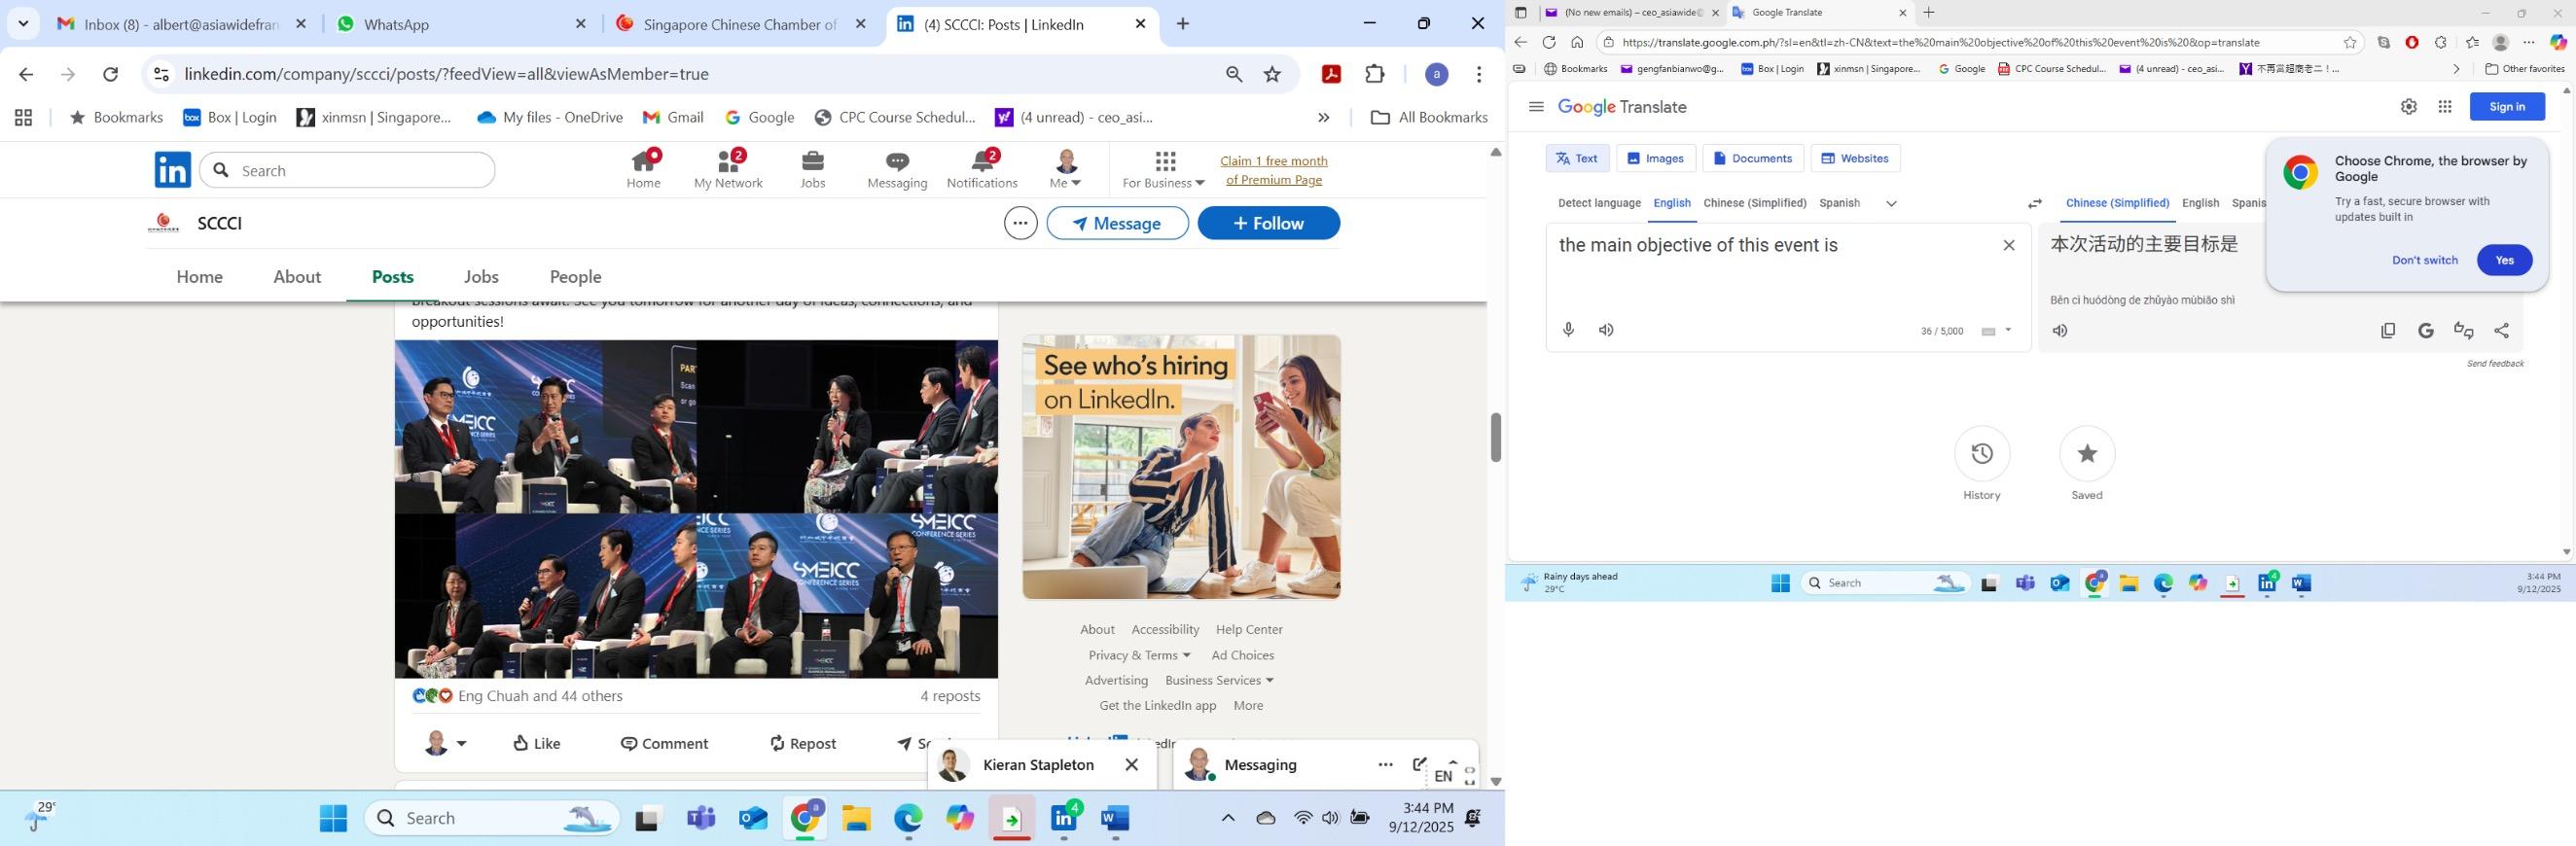
Task: Click Chrome's reload page icon
Action: [111, 74]
